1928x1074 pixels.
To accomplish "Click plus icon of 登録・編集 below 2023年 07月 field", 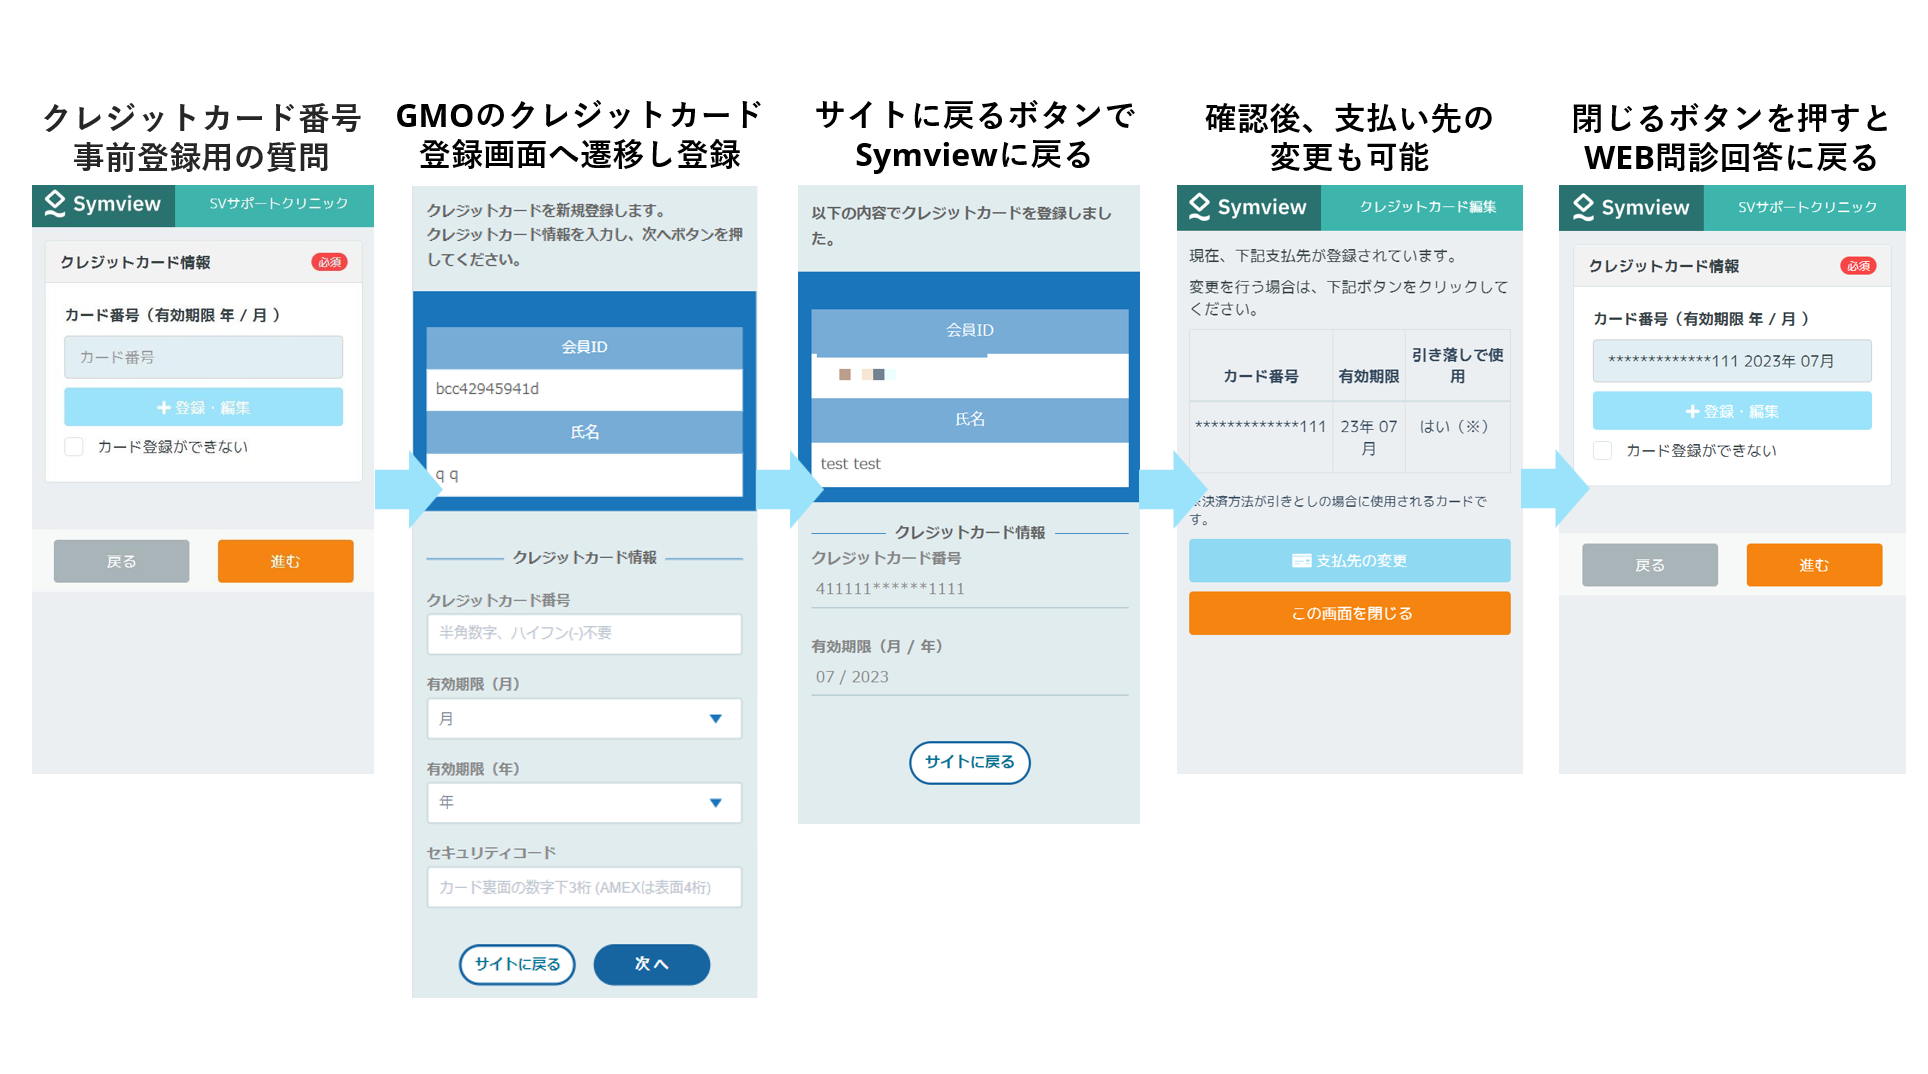I will click(1692, 412).
